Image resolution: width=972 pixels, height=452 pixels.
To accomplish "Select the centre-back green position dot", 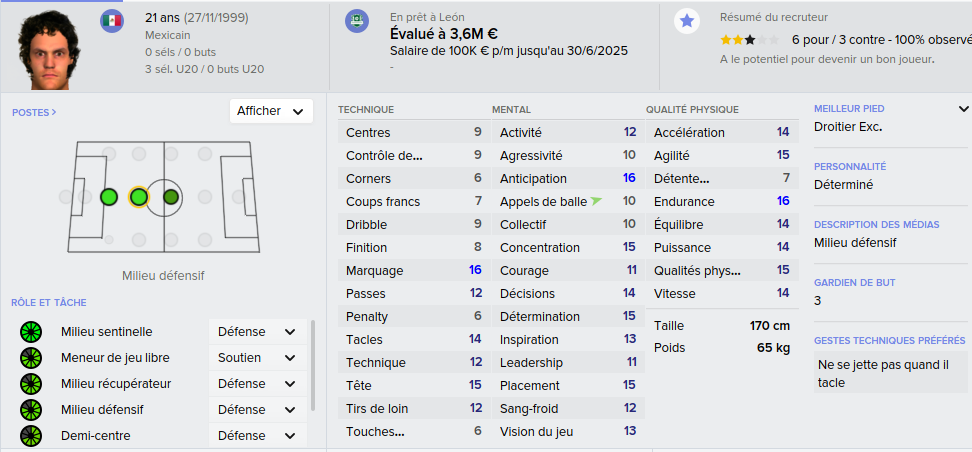I will [x=108, y=197].
